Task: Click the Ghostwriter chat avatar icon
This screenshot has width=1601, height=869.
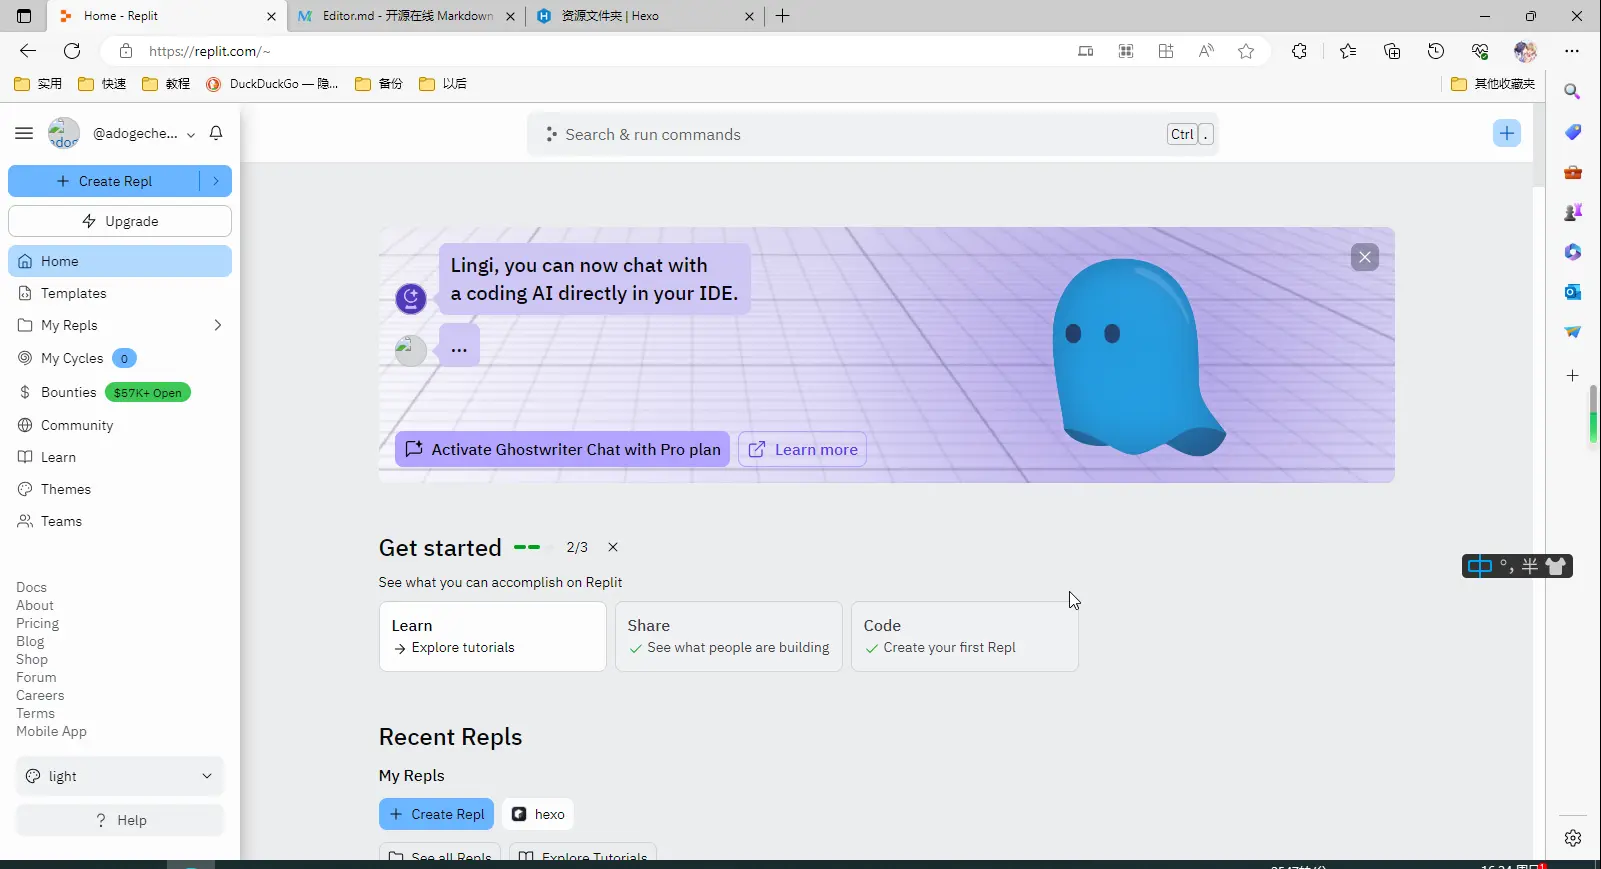Action: pyautogui.click(x=411, y=298)
